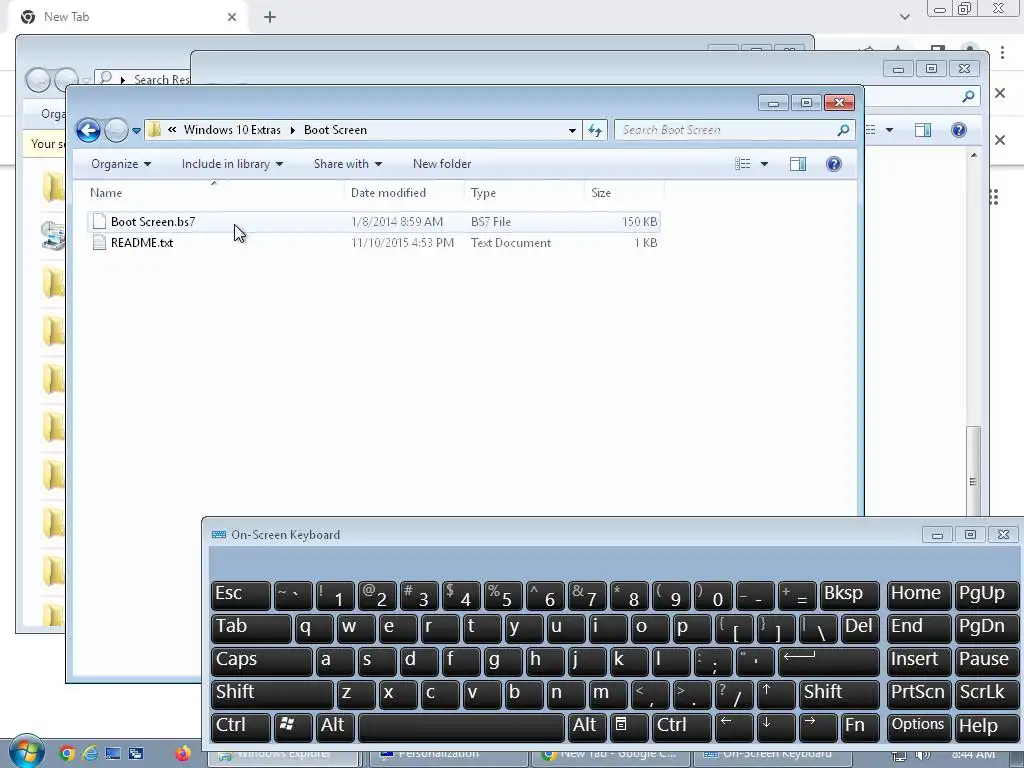Click the scroll up arrow in middle explorer window
The image size is (1024, 768).
click(x=974, y=155)
